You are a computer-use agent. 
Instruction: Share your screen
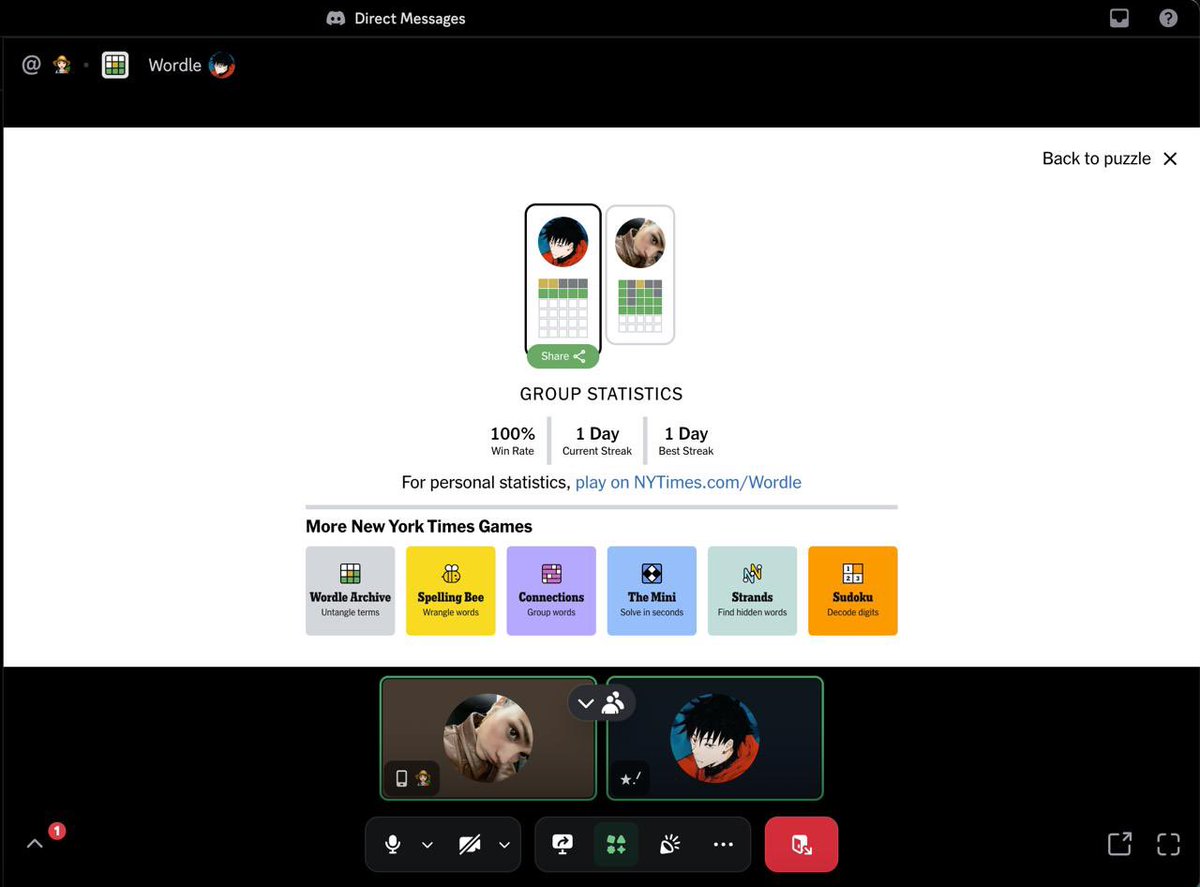(x=562, y=845)
